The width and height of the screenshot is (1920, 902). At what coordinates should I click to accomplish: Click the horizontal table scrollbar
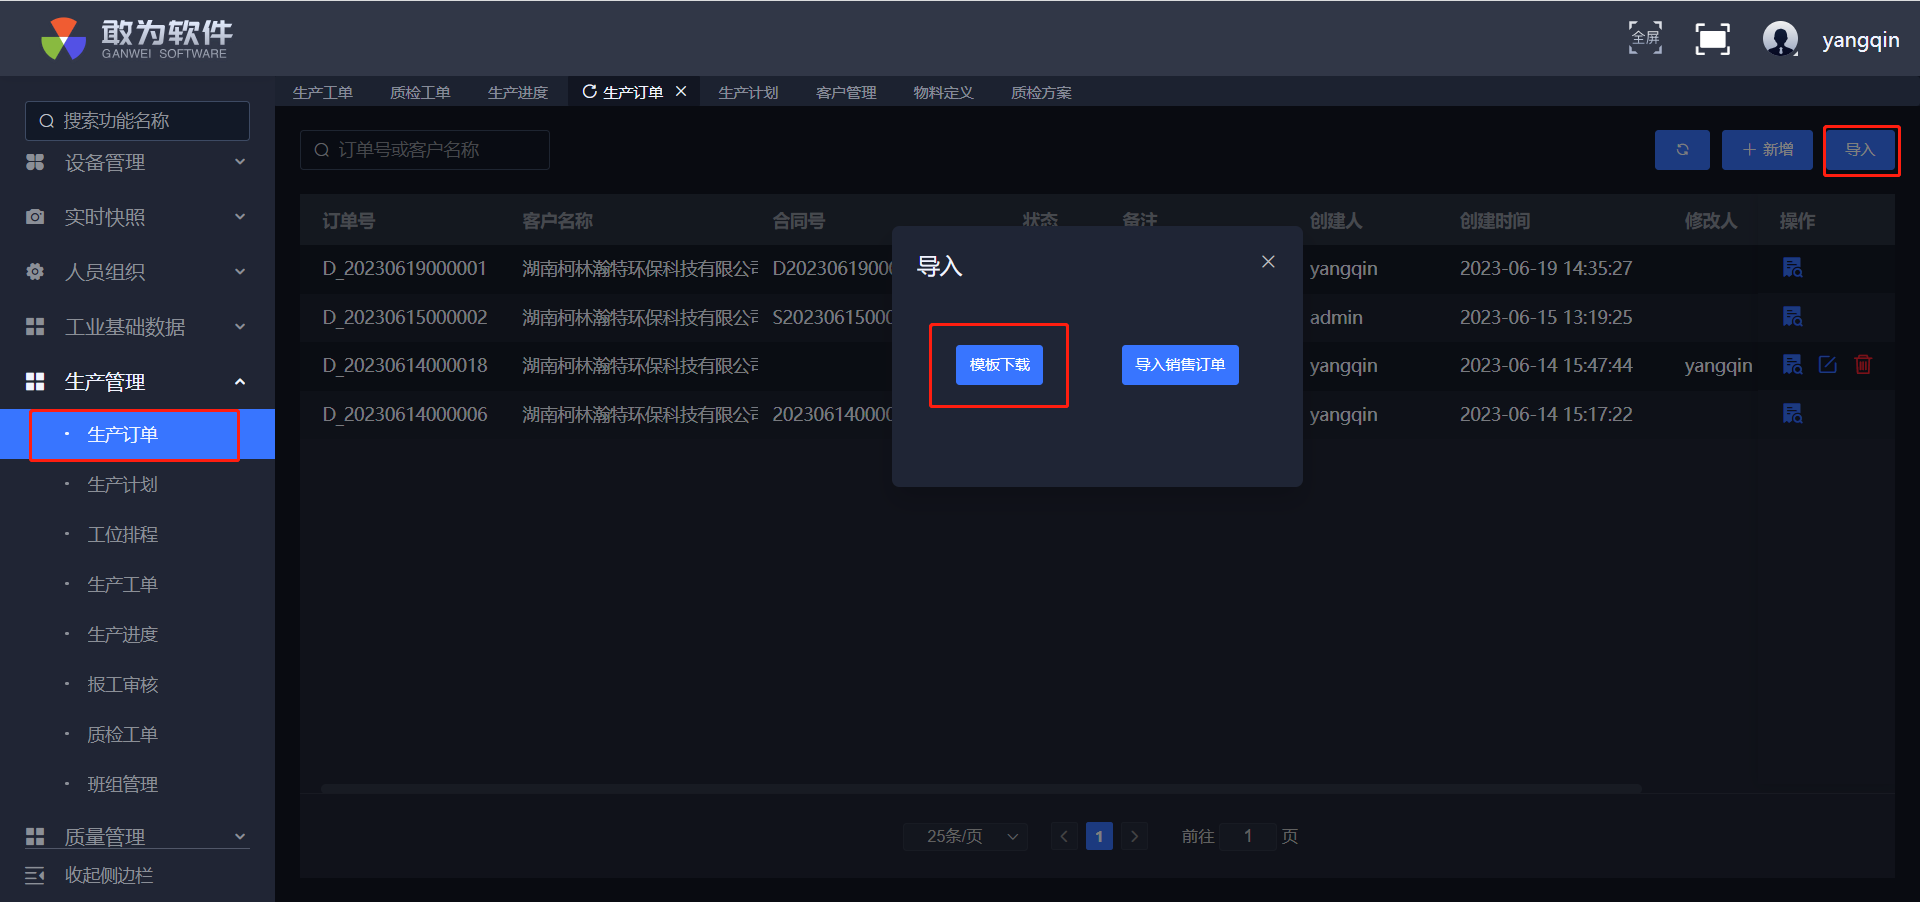(x=981, y=789)
